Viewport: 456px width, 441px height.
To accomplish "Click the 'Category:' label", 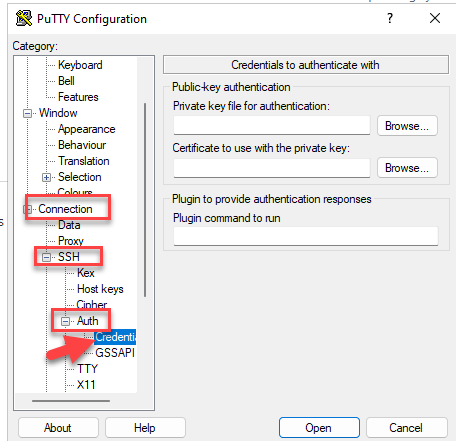I will coord(35,46).
